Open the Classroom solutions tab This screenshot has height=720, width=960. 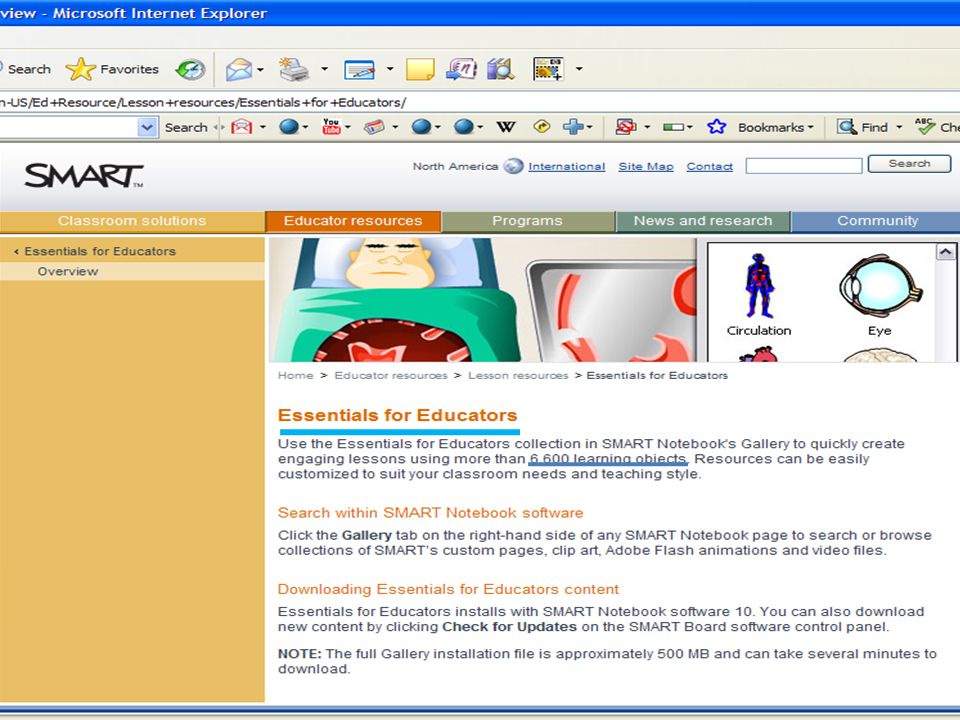(x=132, y=221)
